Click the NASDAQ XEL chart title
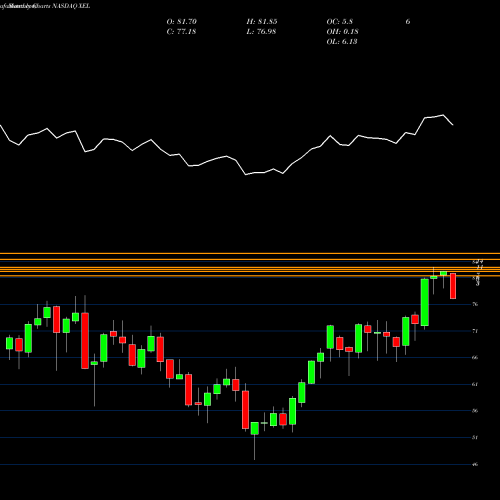The image size is (500, 500). pyautogui.click(x=71, y=6)
